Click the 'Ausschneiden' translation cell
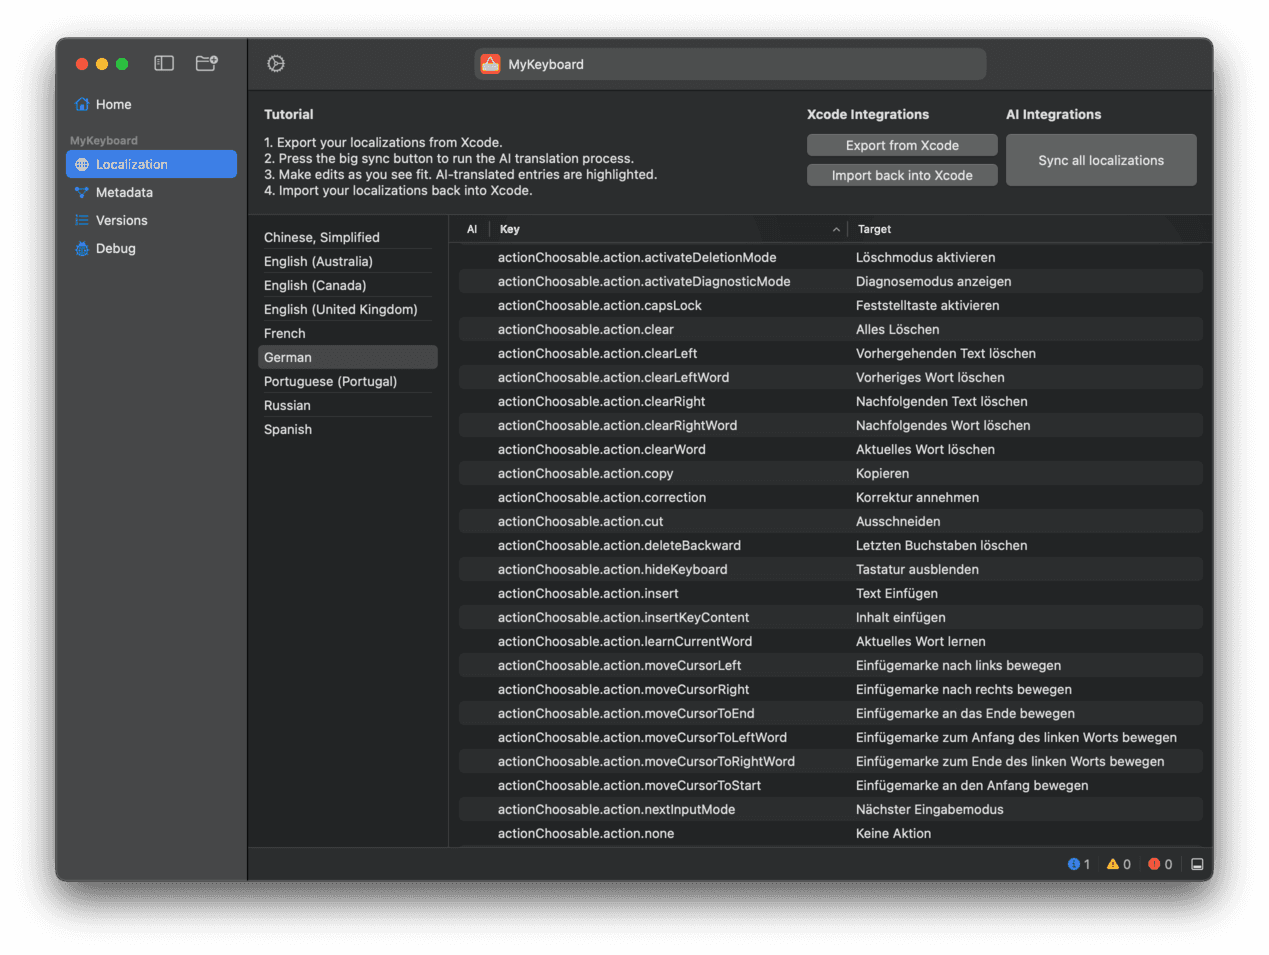 point(898,521)
